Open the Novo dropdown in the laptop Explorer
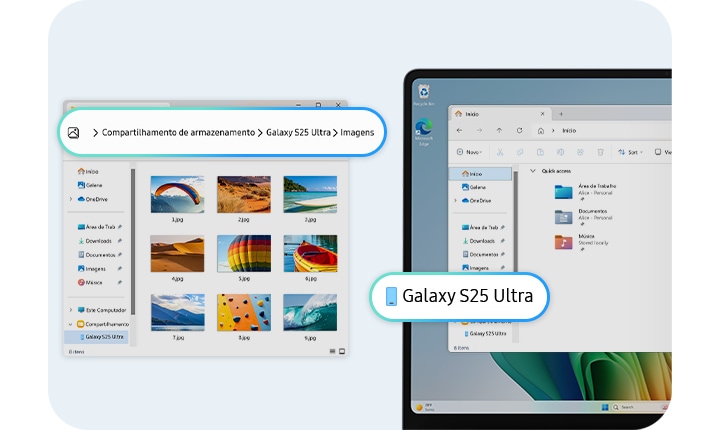This screenshot has width=720, height=430. (x=469, y=152)
